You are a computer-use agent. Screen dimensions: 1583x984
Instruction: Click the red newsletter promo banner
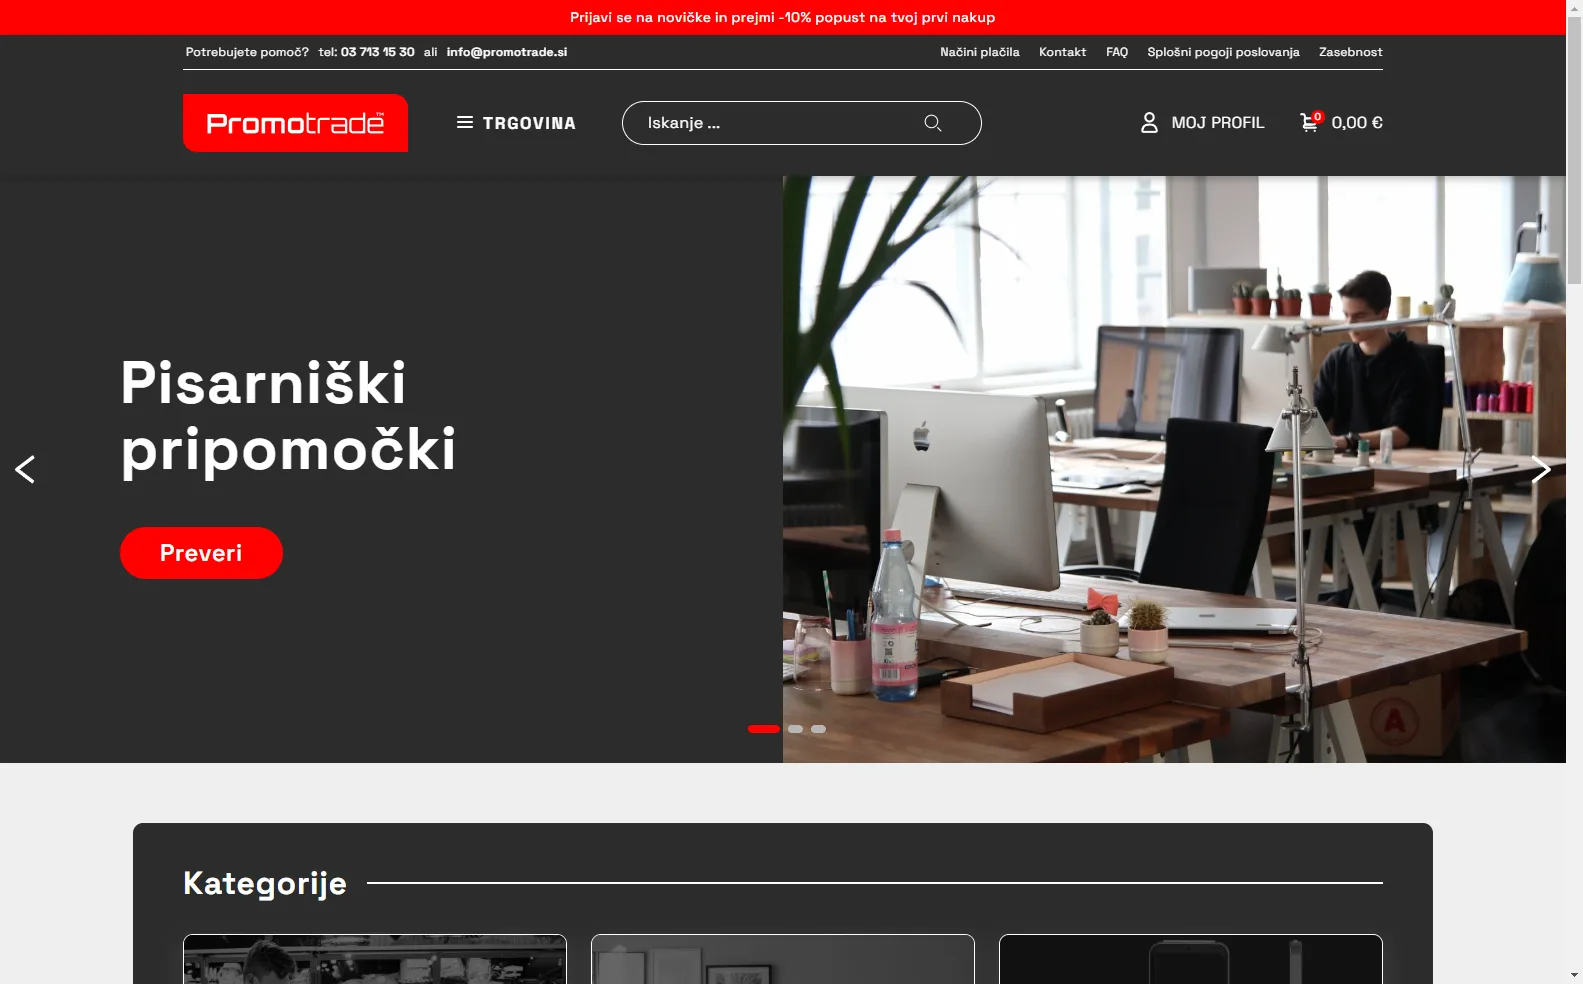tap(783, 17)
